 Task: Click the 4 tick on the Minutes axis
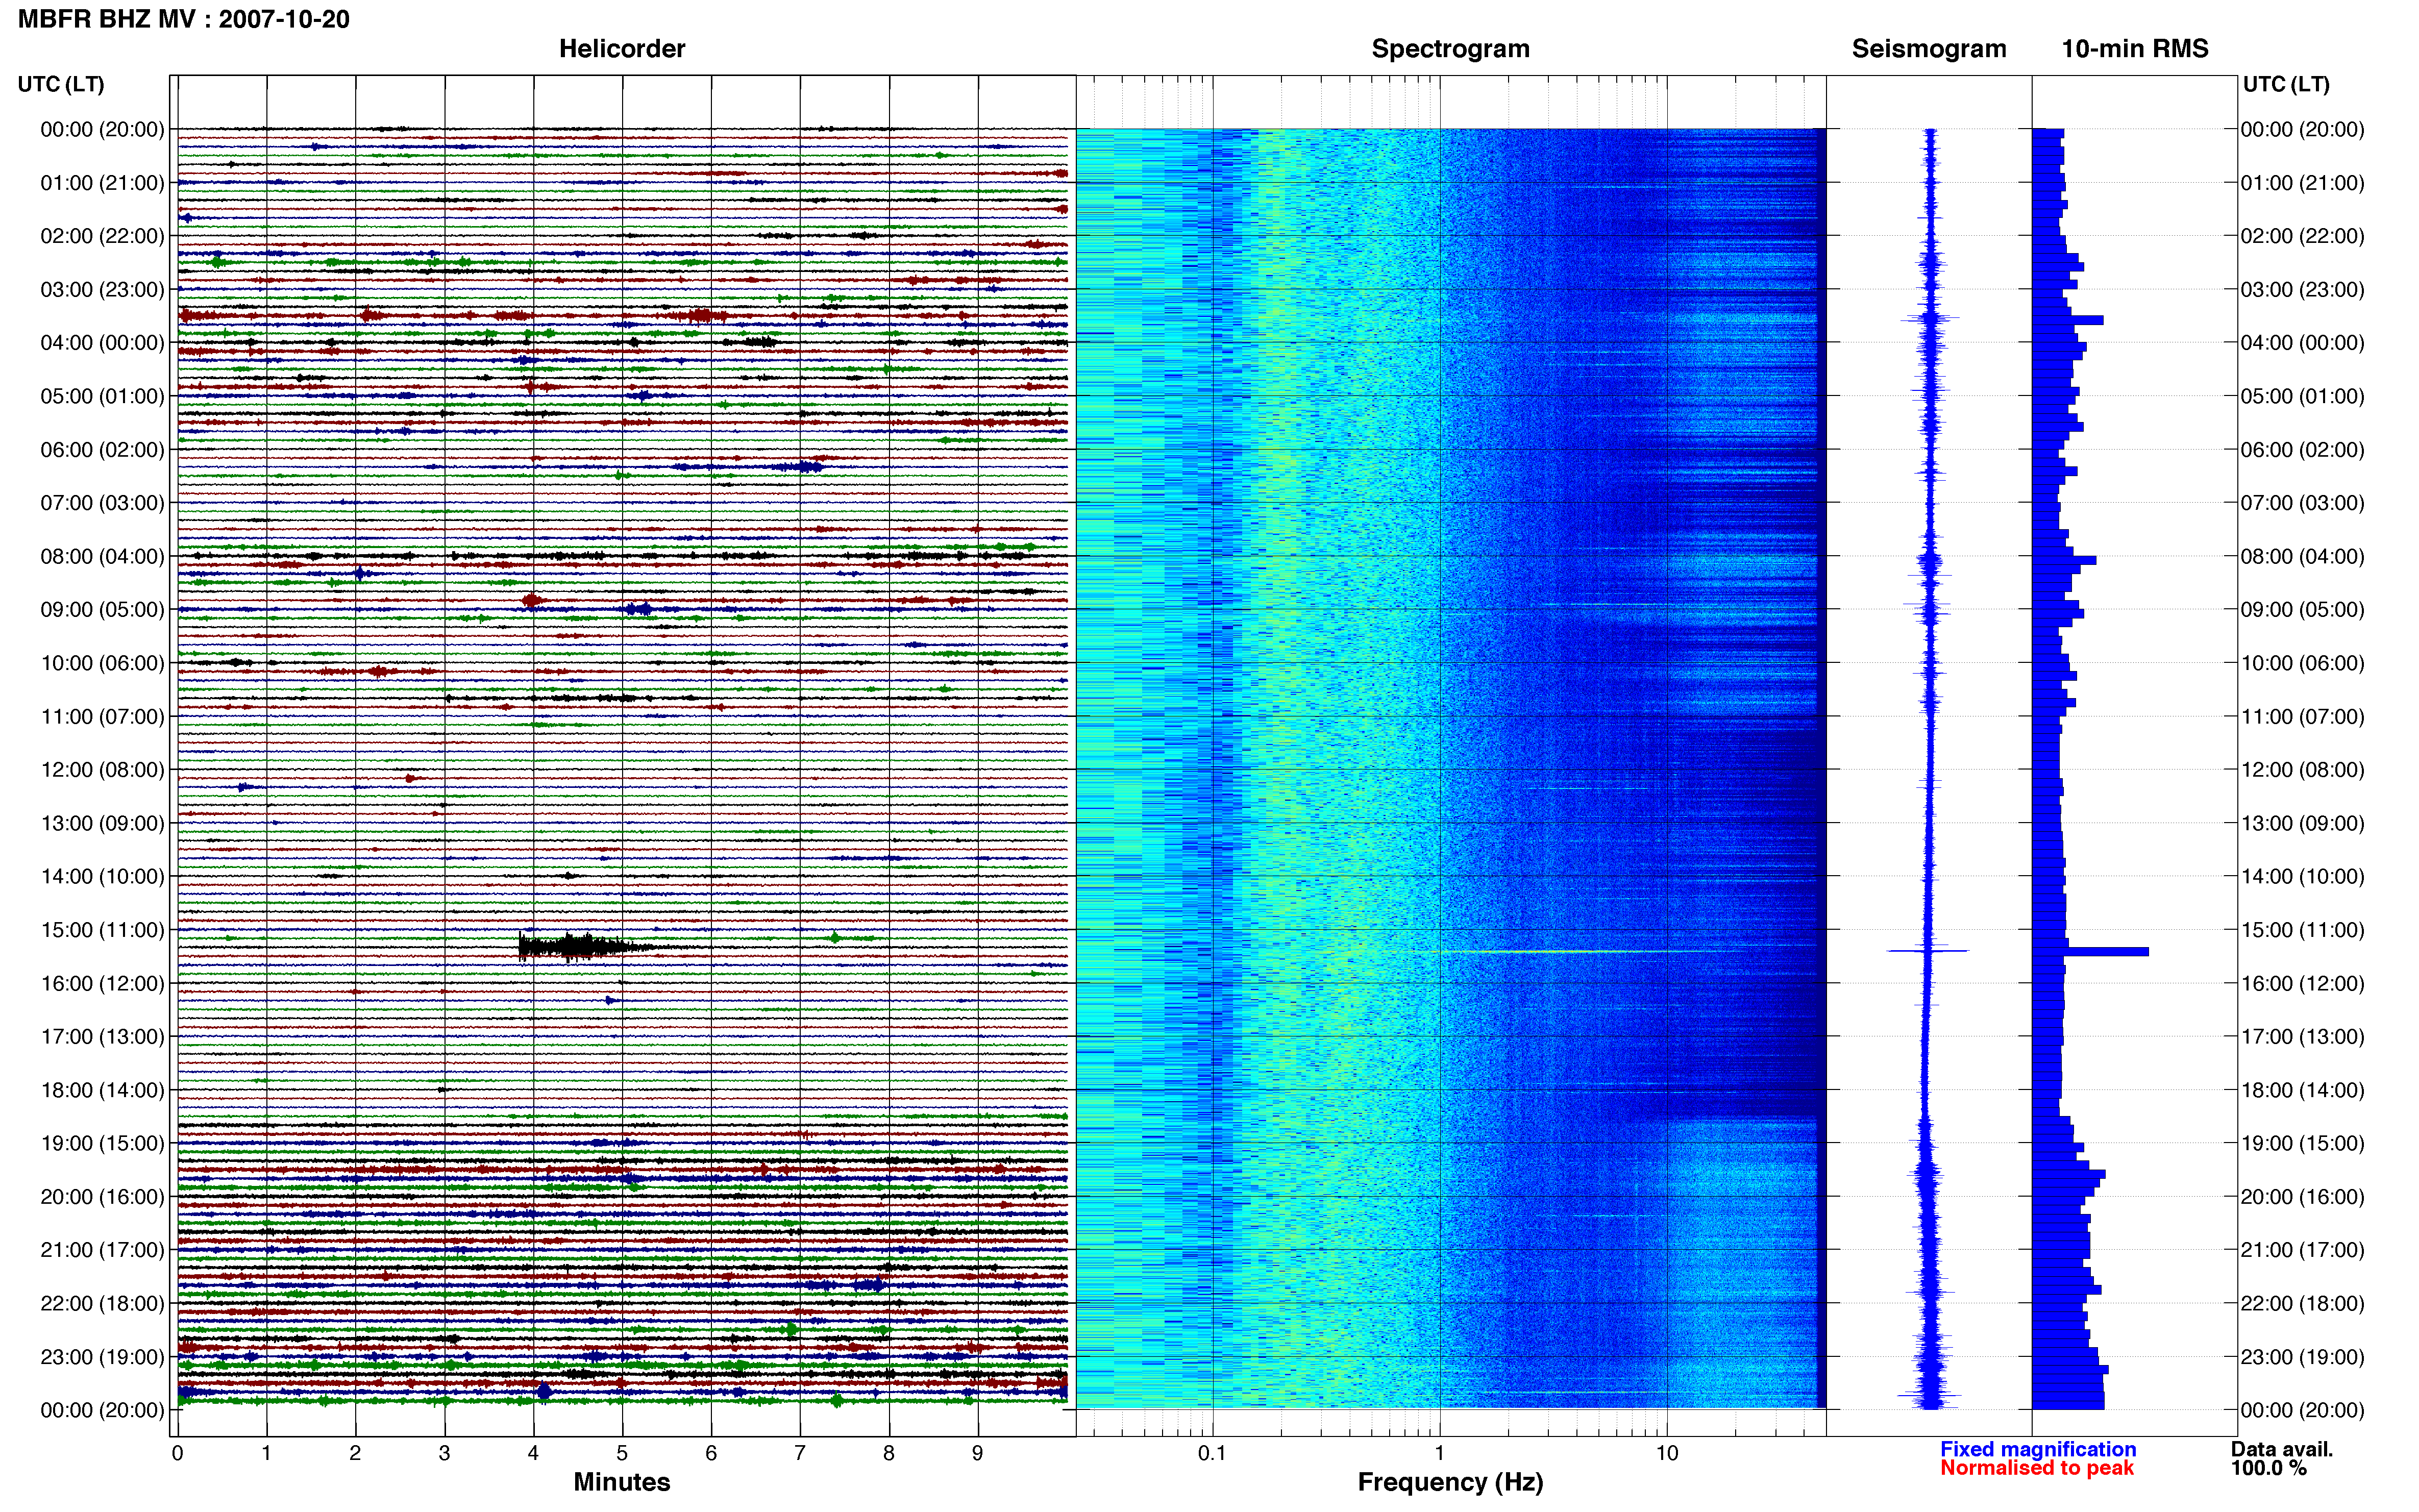(533, 1453)
